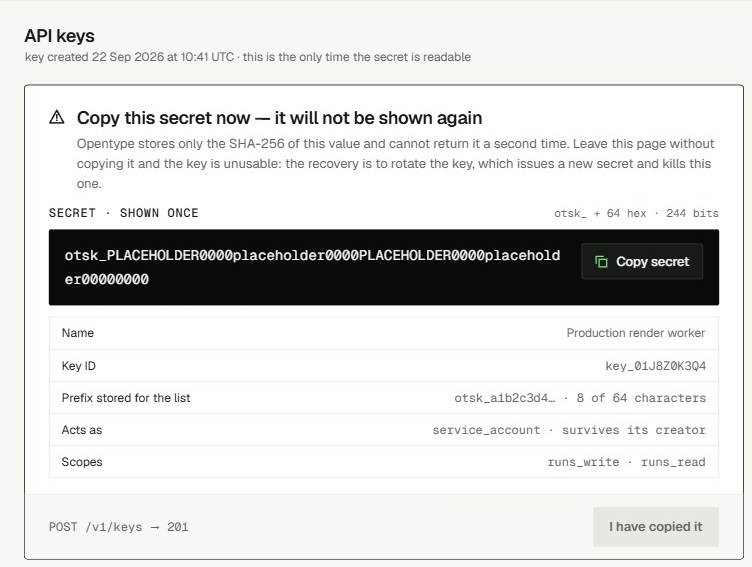Select the key_01J8Z0K3Q4 identifier

655,366
